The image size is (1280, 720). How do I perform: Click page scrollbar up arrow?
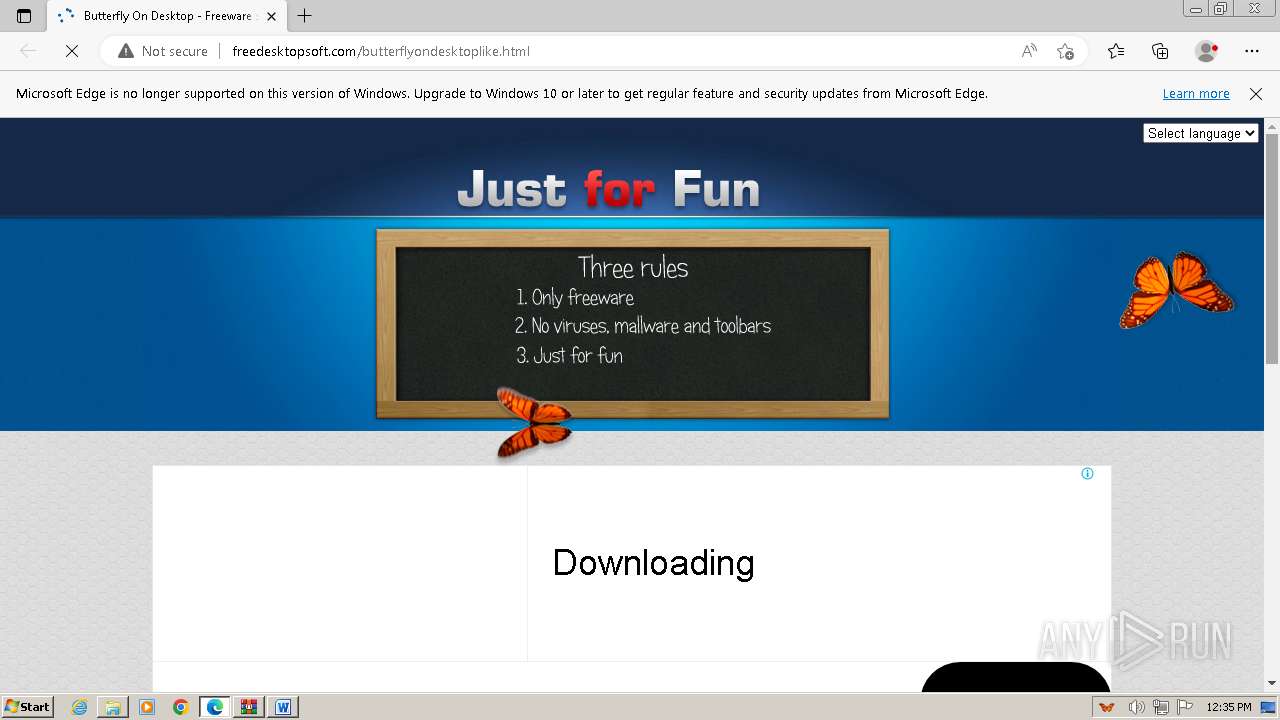(x=1272, y=125)
